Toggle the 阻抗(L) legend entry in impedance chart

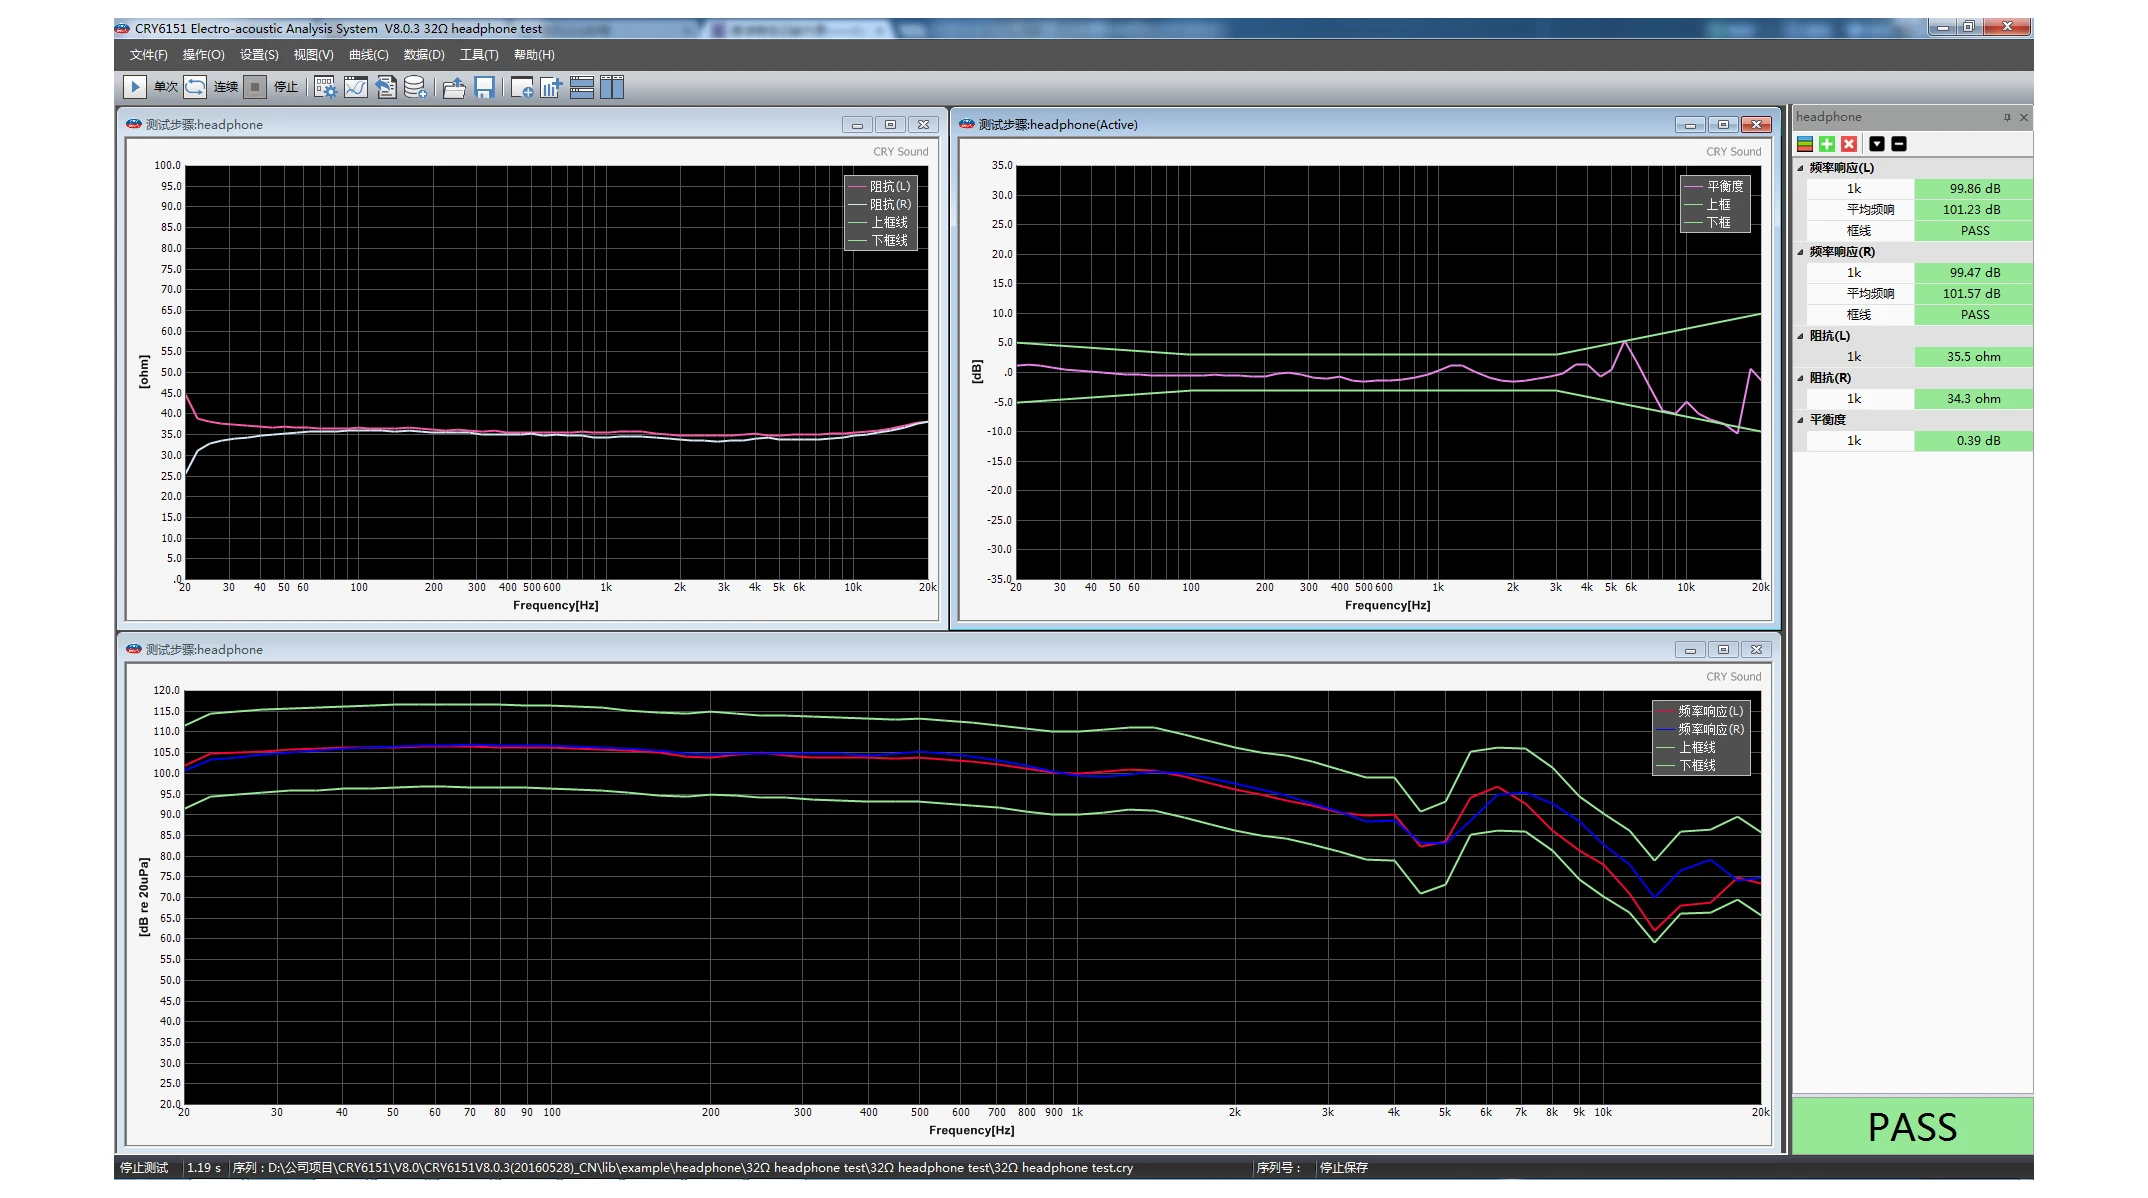888,186
